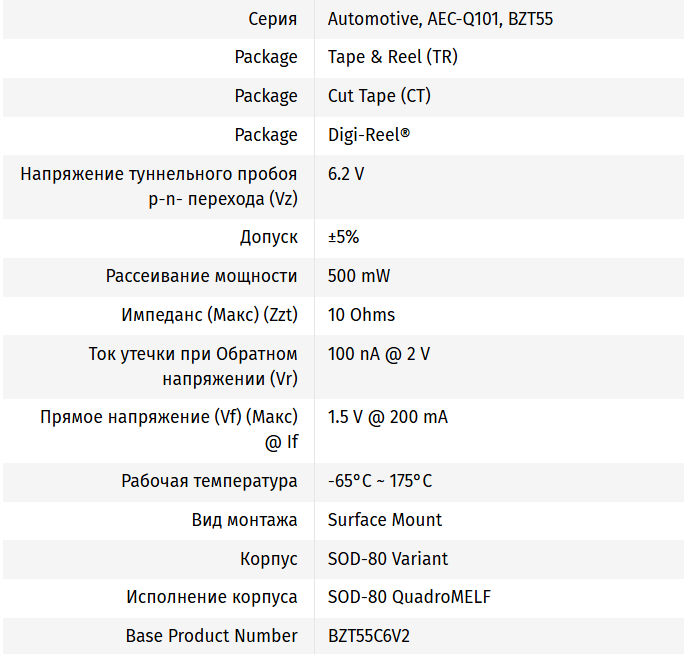
Task: Click the "BZT55C6V2" base product number
Action: (x=369, y=636)
